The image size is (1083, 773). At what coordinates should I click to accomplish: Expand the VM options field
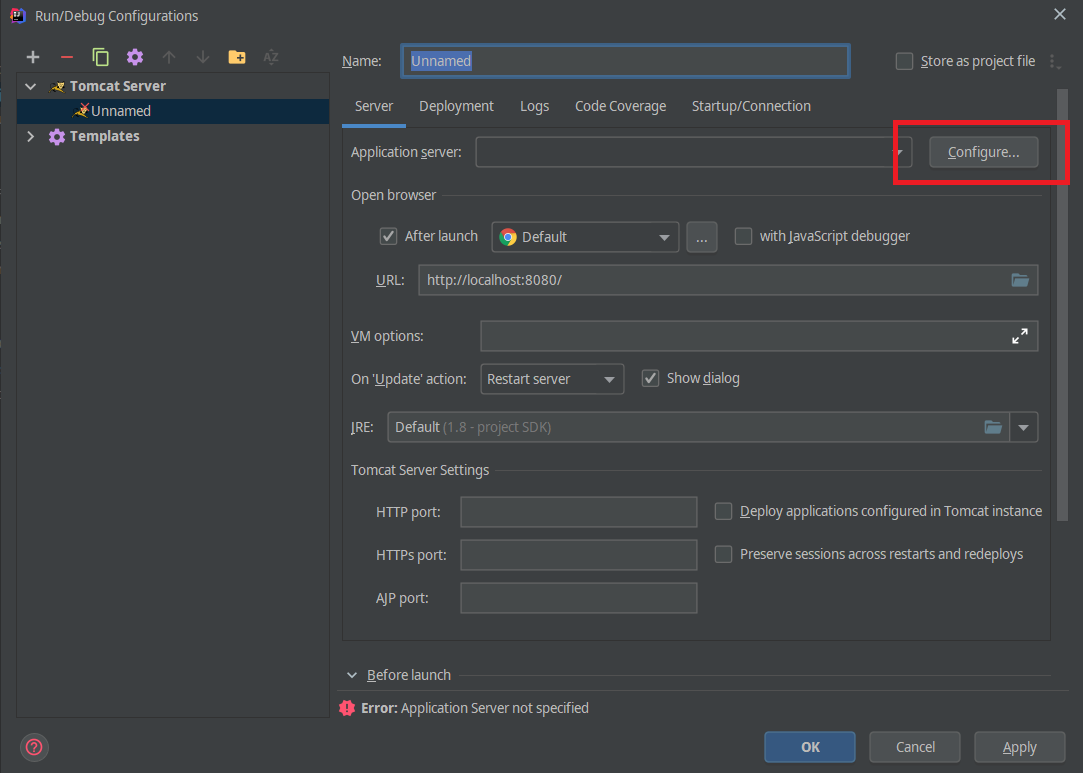[1019, 336]
